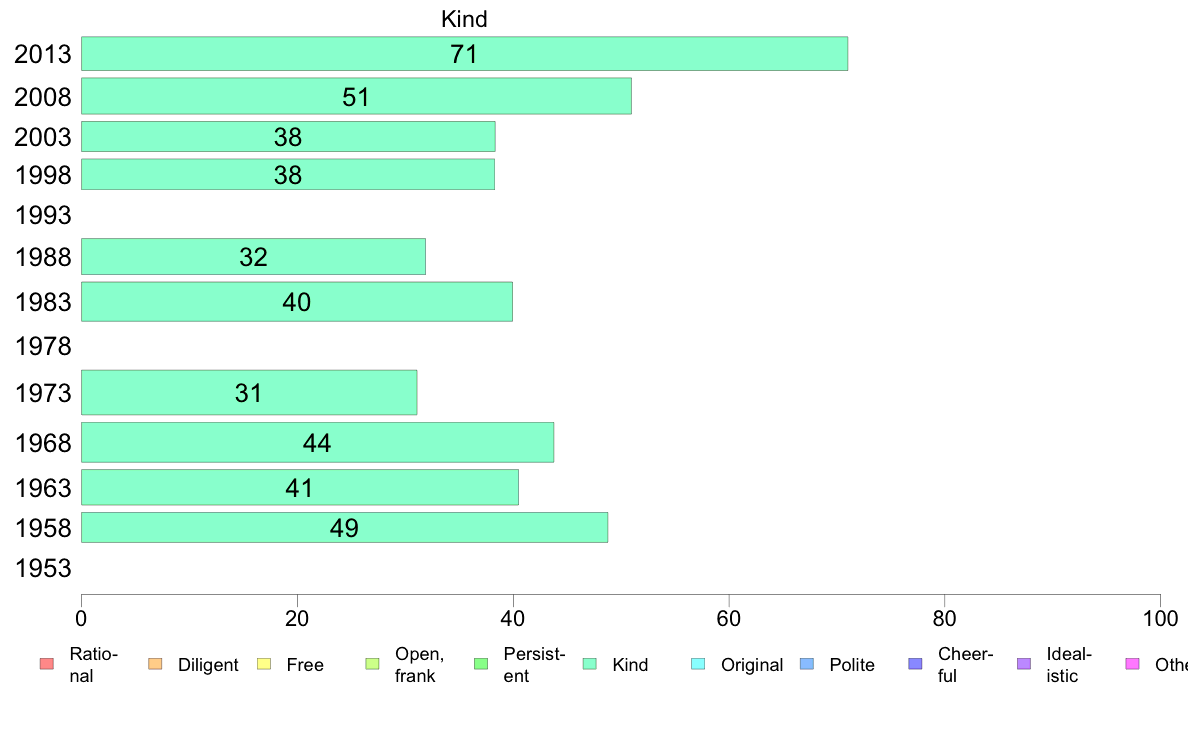Screen dimensions: 1188x736
Task: Select the Polite legend swatch
Action: point(807,664)
